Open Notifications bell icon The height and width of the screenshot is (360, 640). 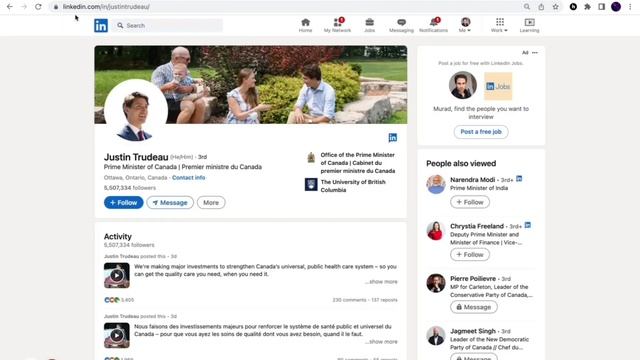click(433, 25)
